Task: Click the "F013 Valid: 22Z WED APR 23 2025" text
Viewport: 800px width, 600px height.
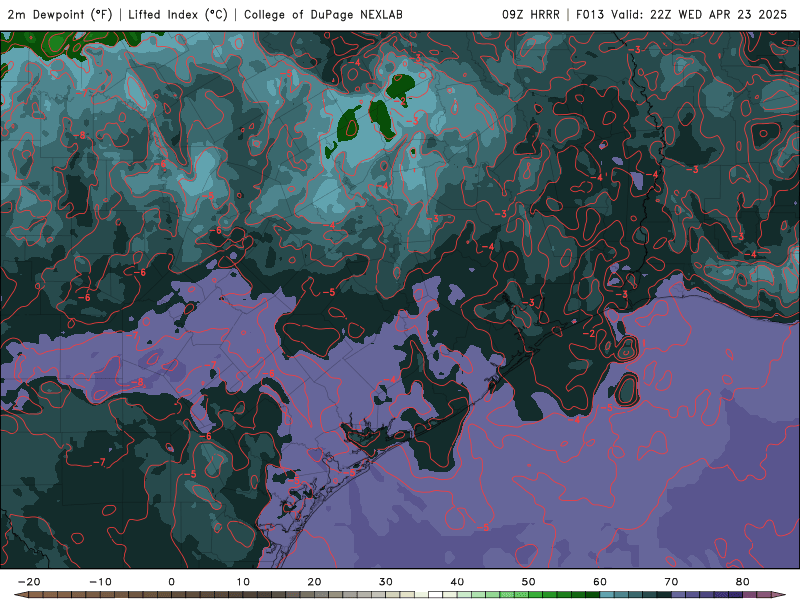Action: point(682,15)
